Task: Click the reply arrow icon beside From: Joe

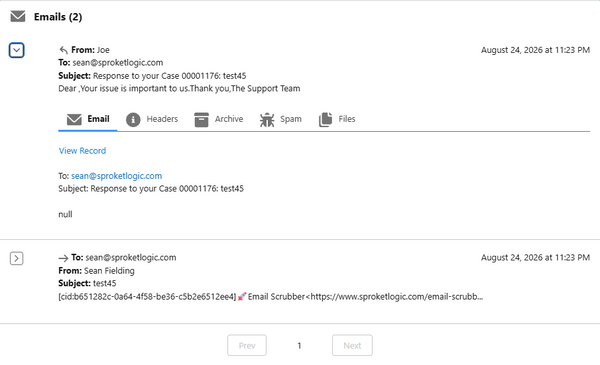Action: coord(64,50)
